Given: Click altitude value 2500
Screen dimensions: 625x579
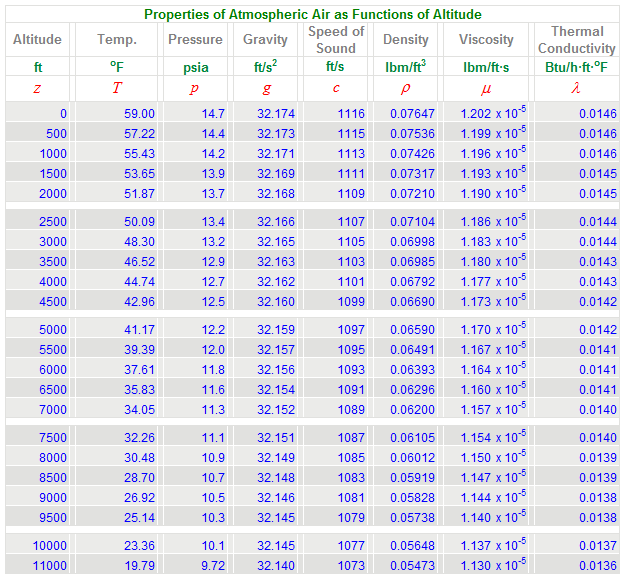Looking at the screenshot, I should pos(53,222).
